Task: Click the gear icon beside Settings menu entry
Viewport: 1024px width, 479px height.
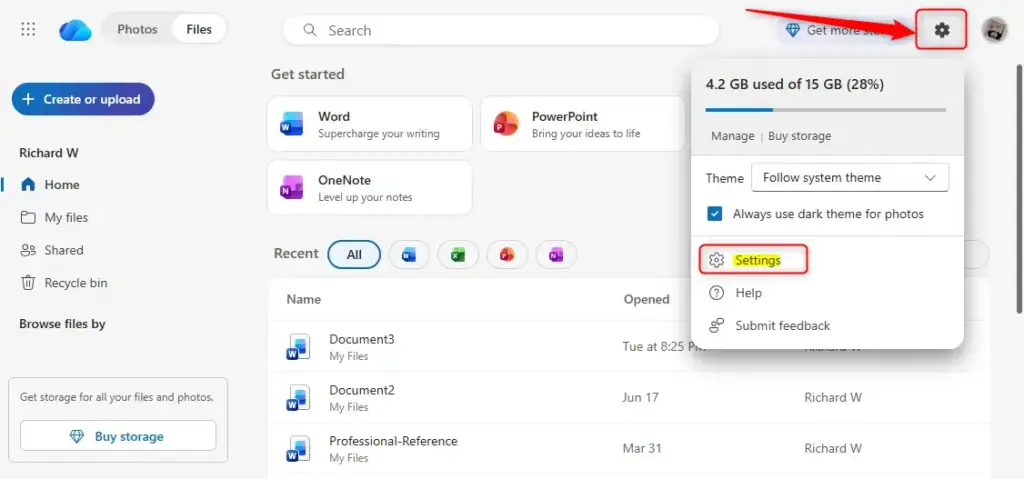Action: pos(716,260)
